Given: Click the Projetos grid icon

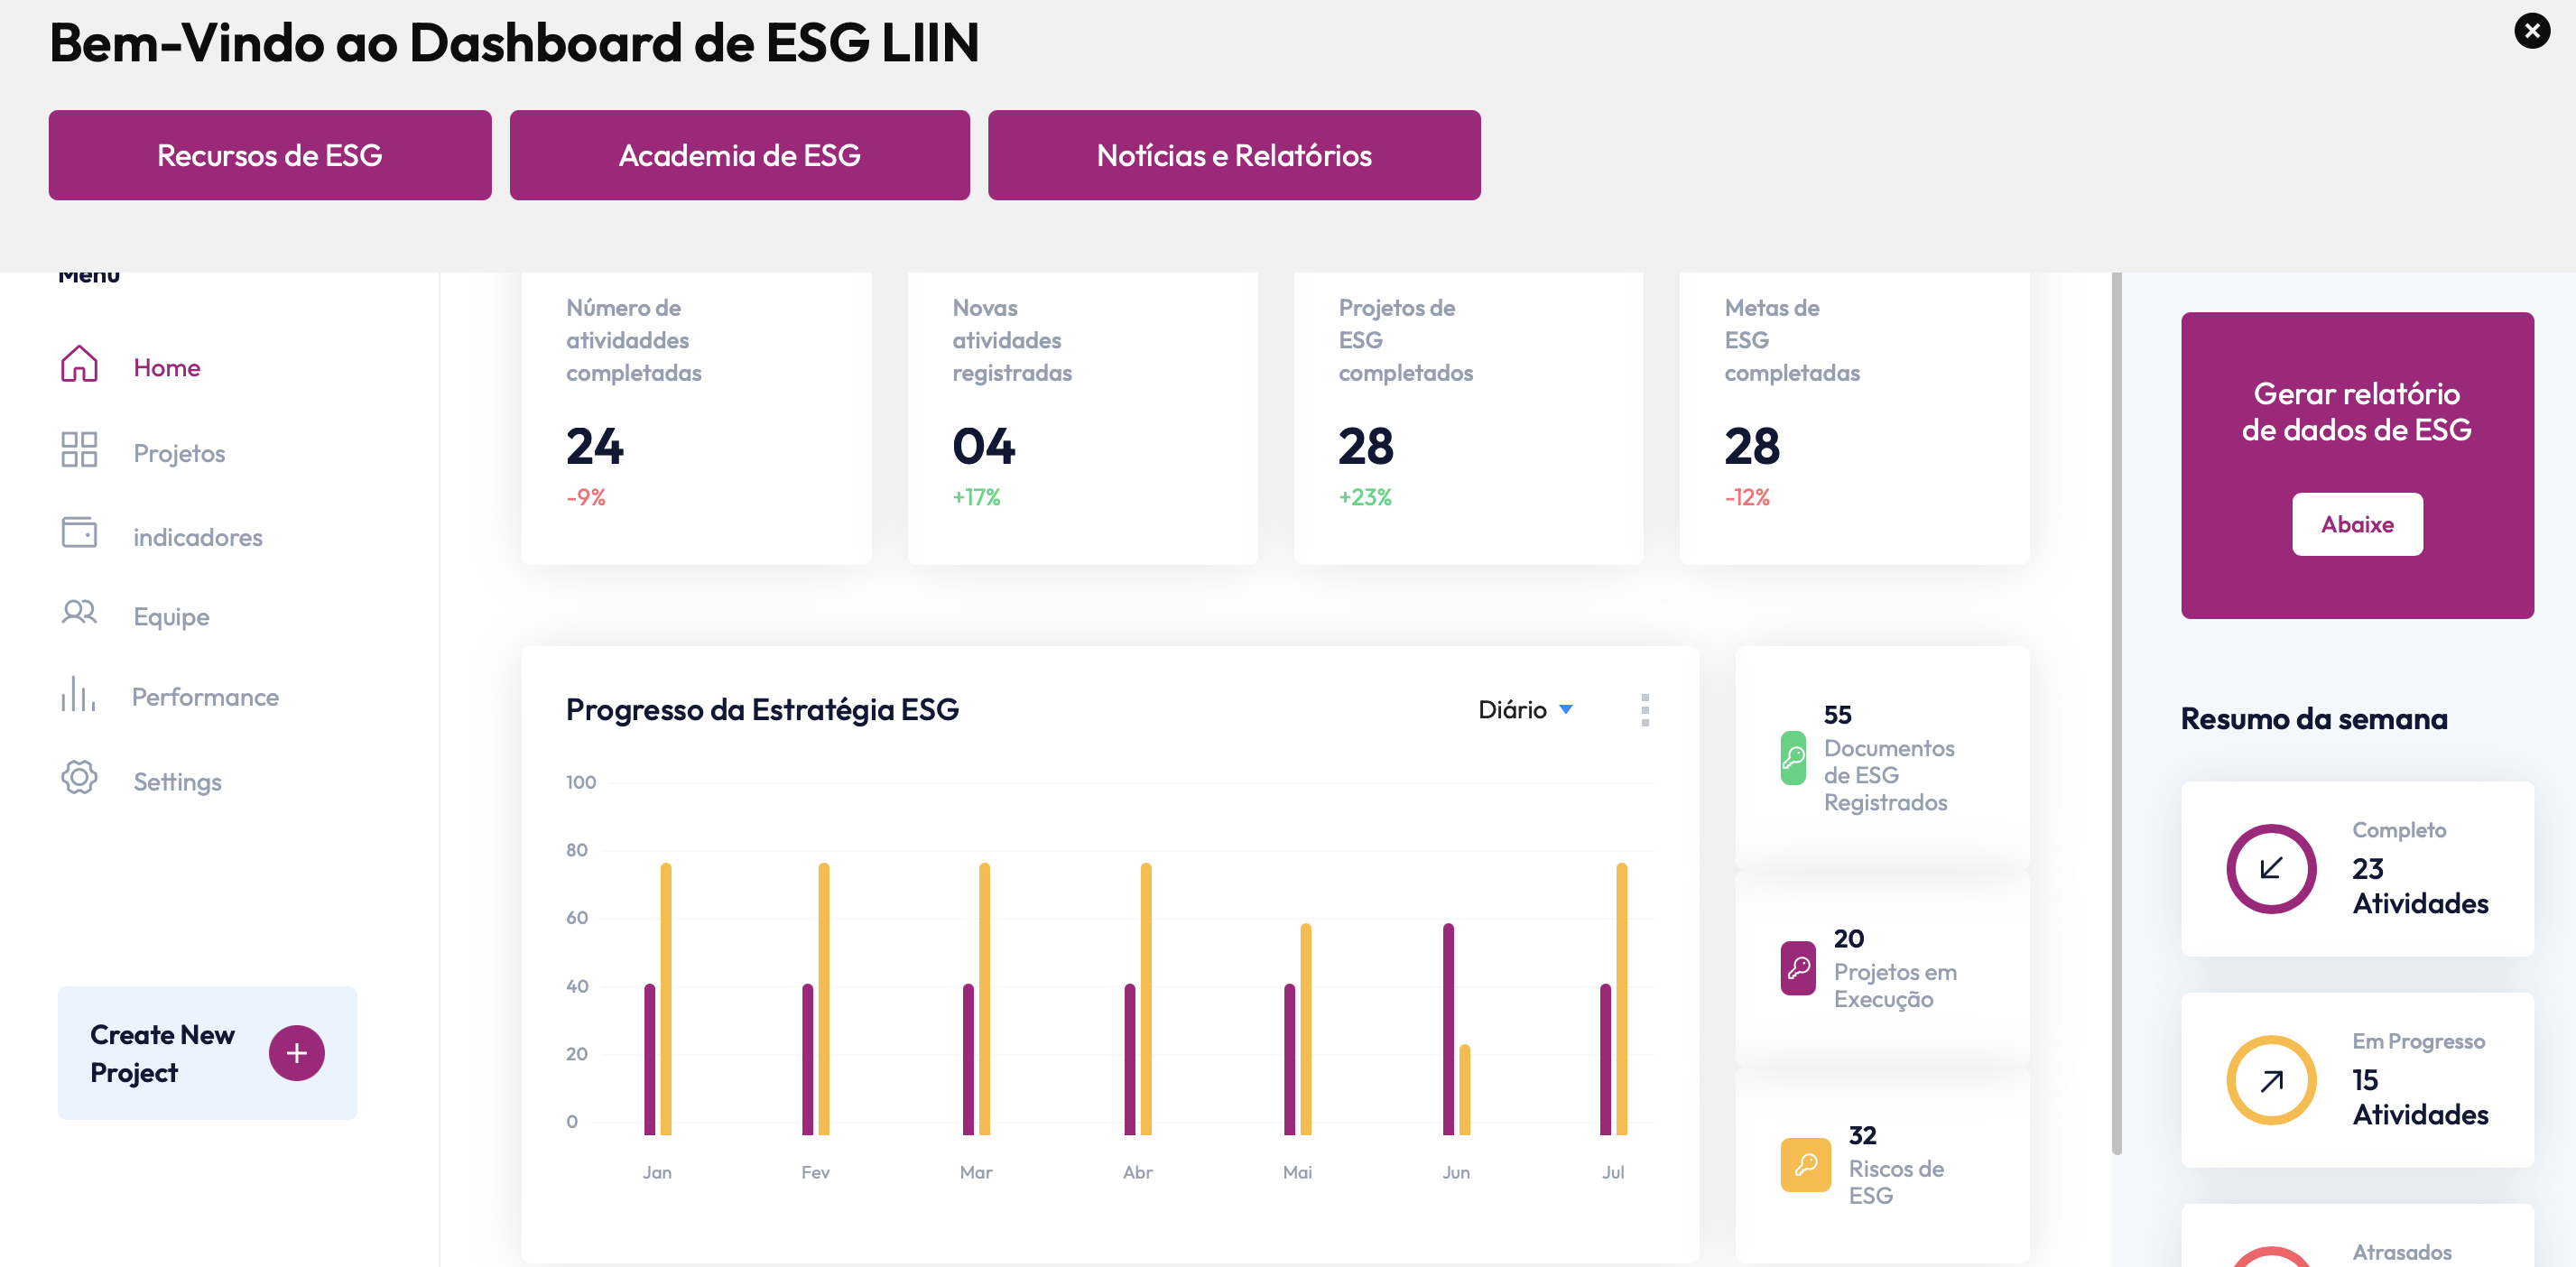Looking at the screenshot, I should (79, 451).
